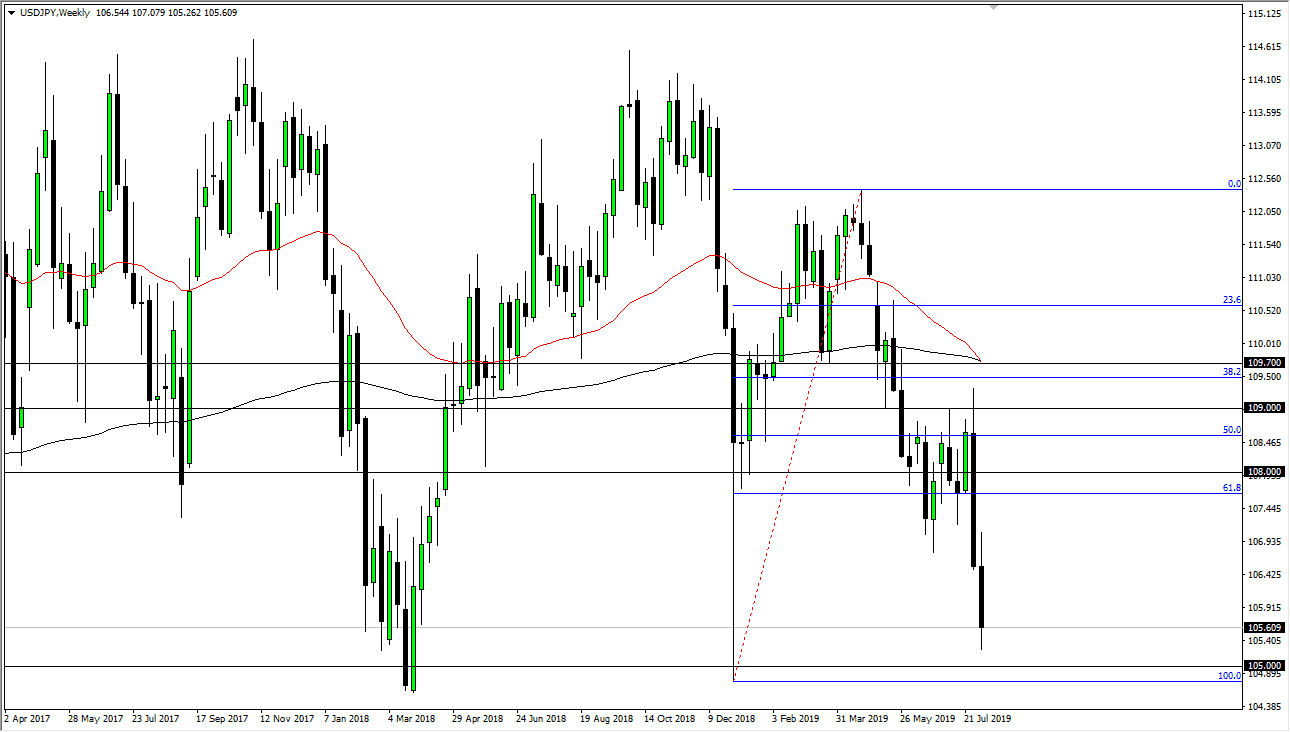Click the 24 Jun 2018 date label
Image resolution: width=1290 pixels, height=732 pixels.
pyautogui.click(x=540, y=718)
